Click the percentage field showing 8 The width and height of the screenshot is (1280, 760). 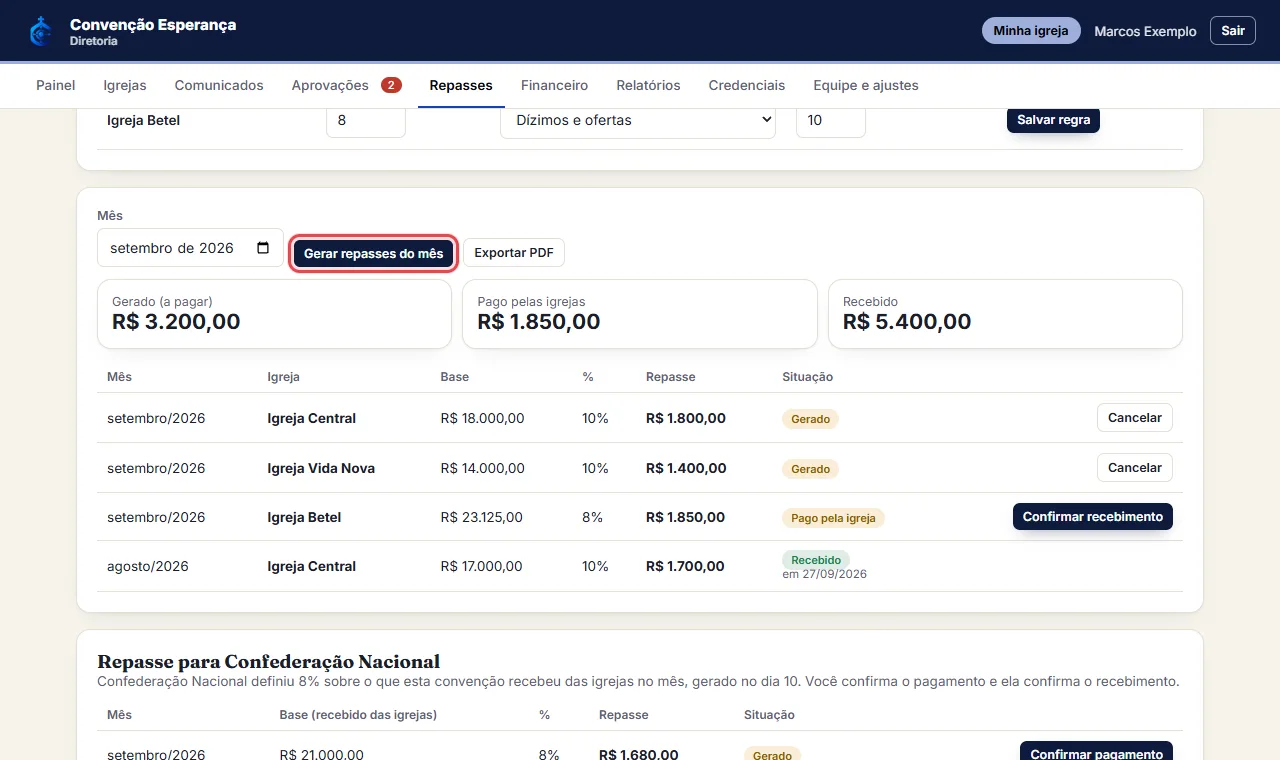pos(366,120)
